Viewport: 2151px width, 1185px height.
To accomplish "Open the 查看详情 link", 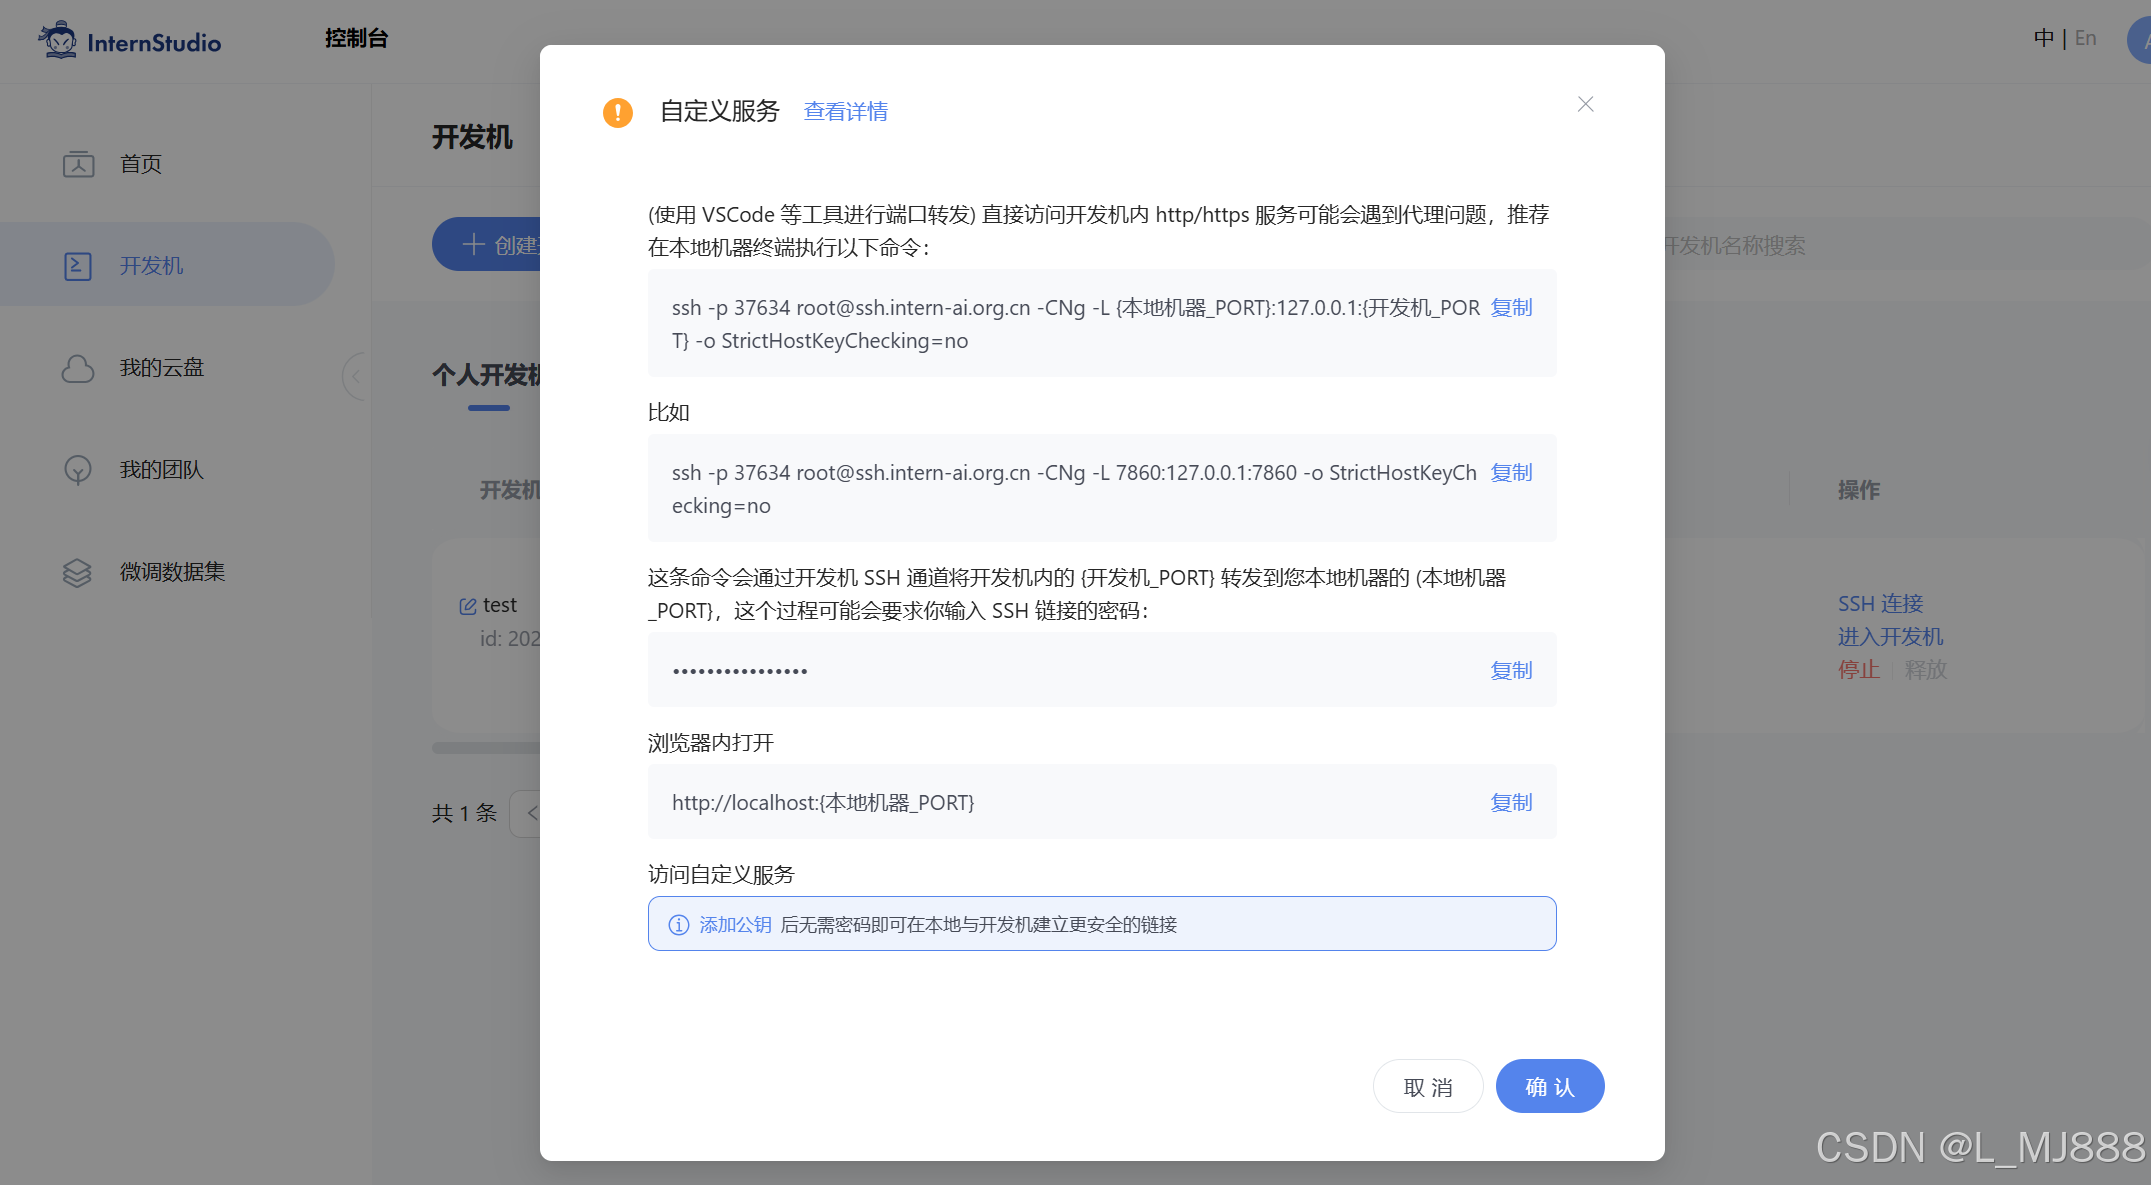I will point(845,111).
